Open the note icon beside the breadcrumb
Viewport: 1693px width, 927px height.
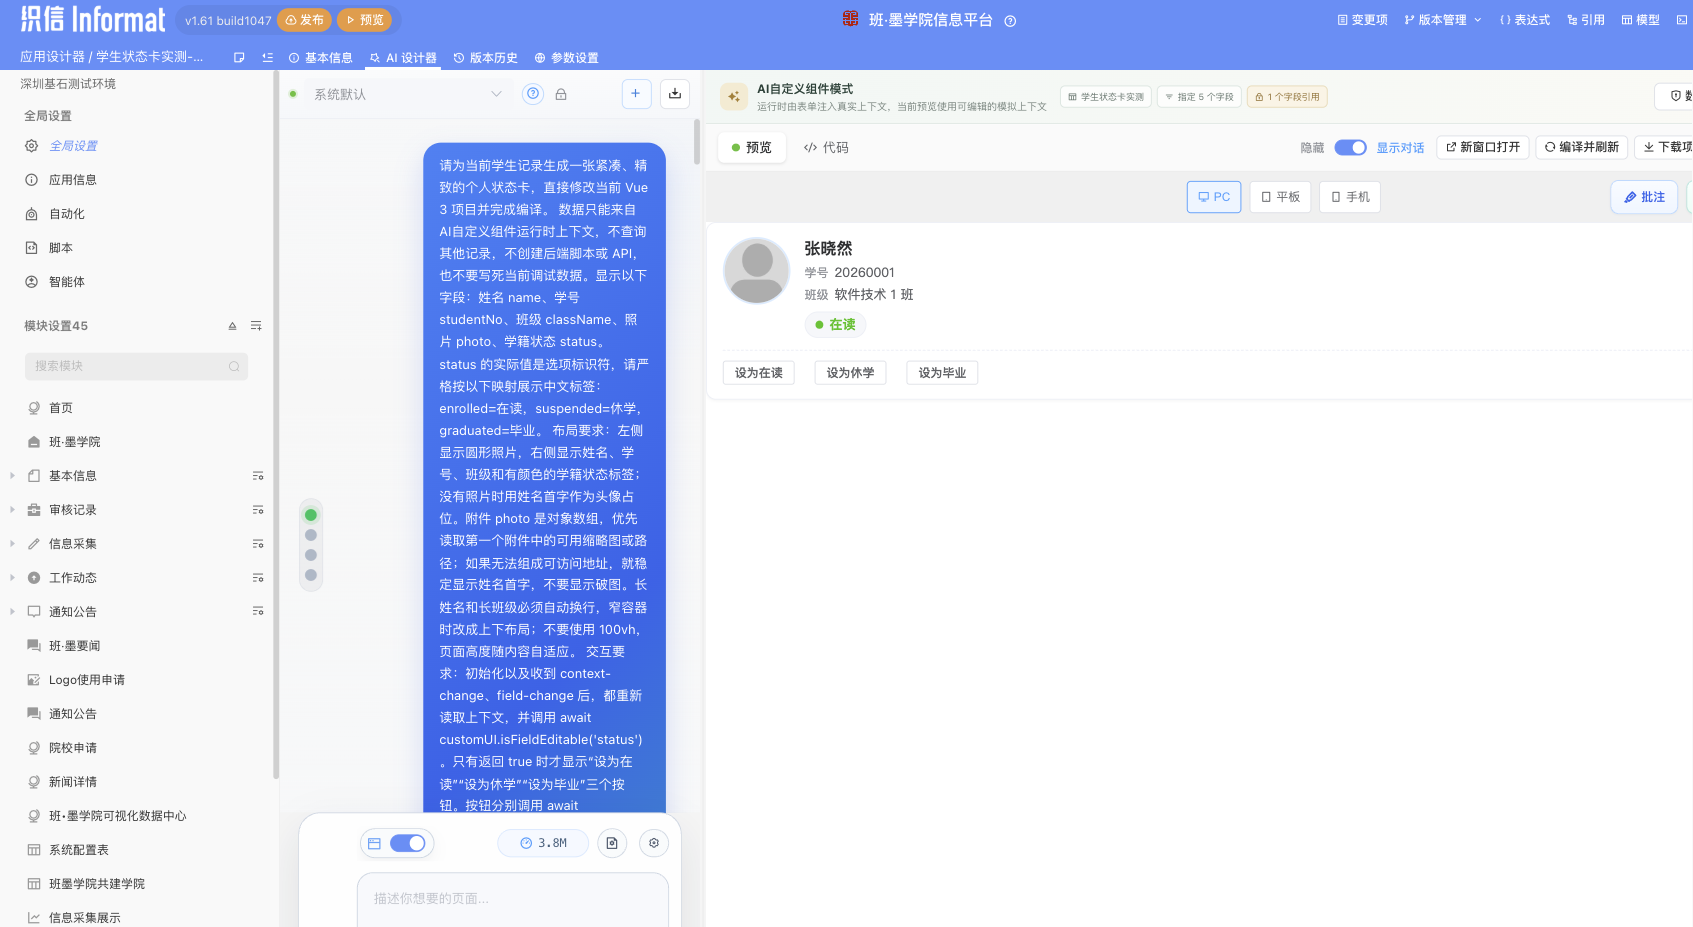coord(239,58)
